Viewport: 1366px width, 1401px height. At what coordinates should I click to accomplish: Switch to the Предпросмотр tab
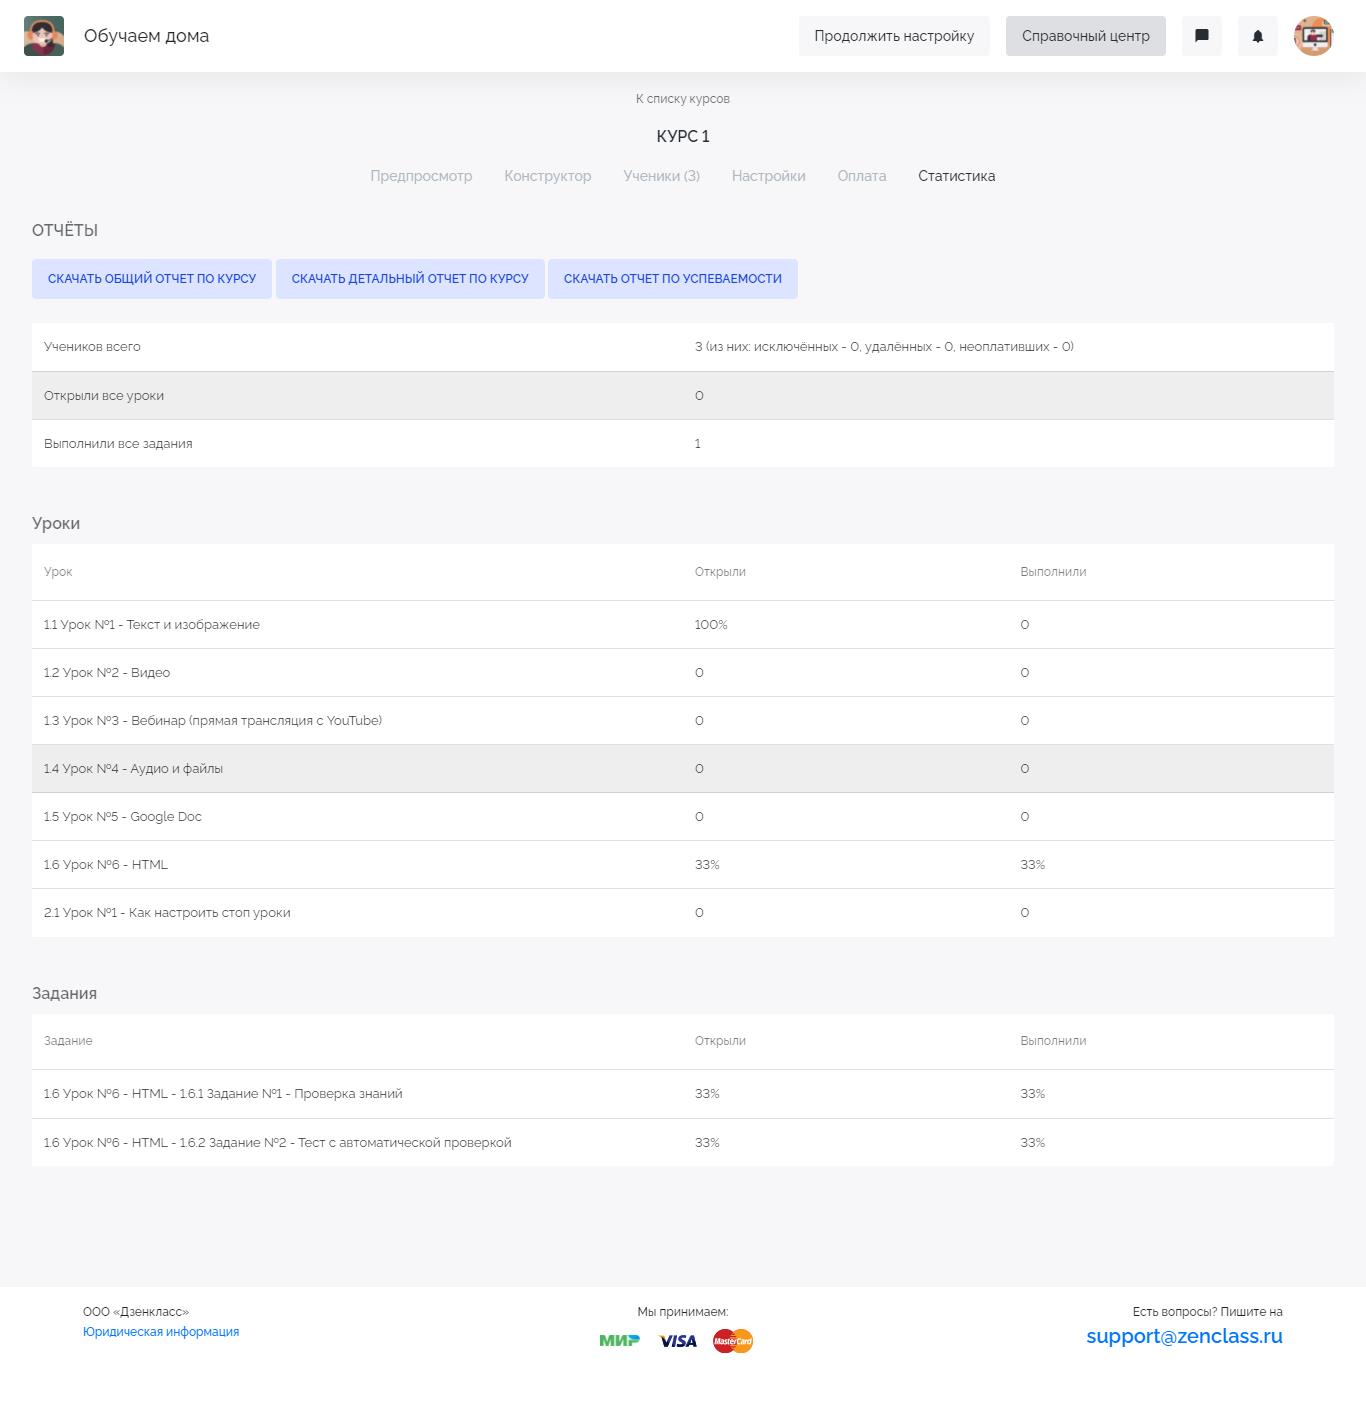(421, 176)
